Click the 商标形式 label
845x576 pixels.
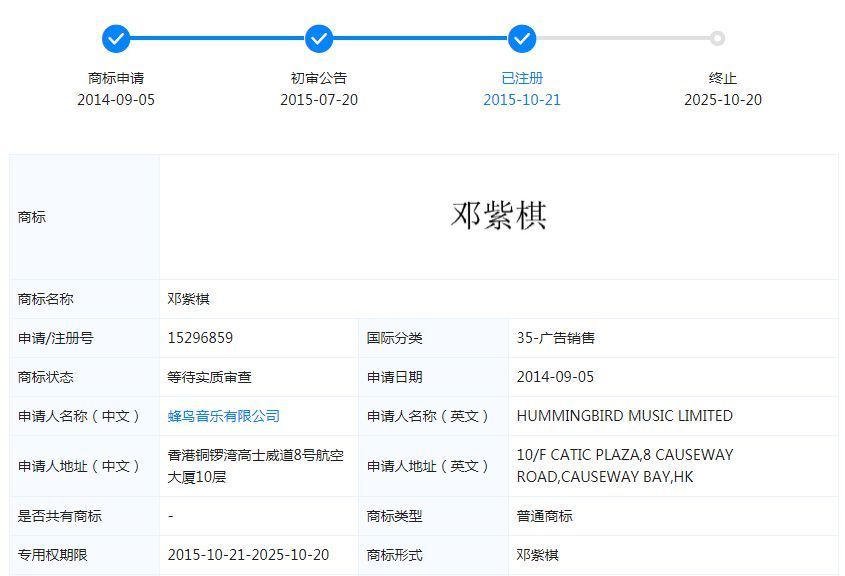pyautogui.click(x=394, y=555)
